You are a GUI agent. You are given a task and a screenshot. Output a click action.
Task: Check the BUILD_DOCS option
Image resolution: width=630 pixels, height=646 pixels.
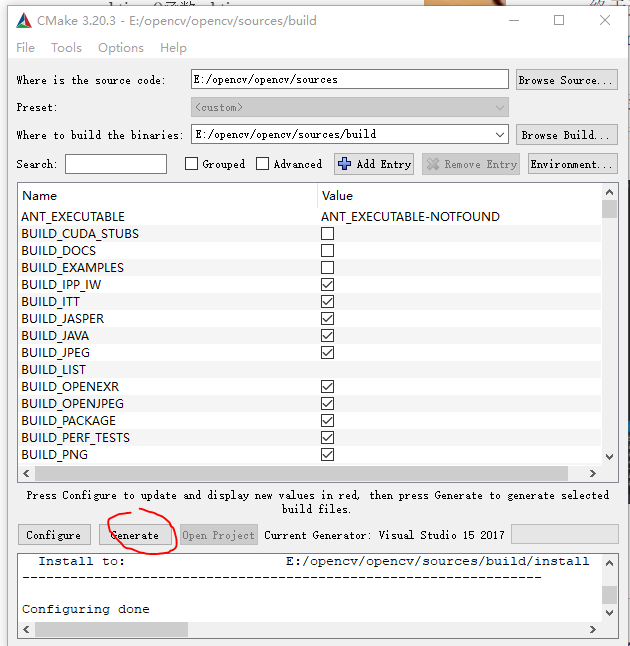tap(328, 250)
